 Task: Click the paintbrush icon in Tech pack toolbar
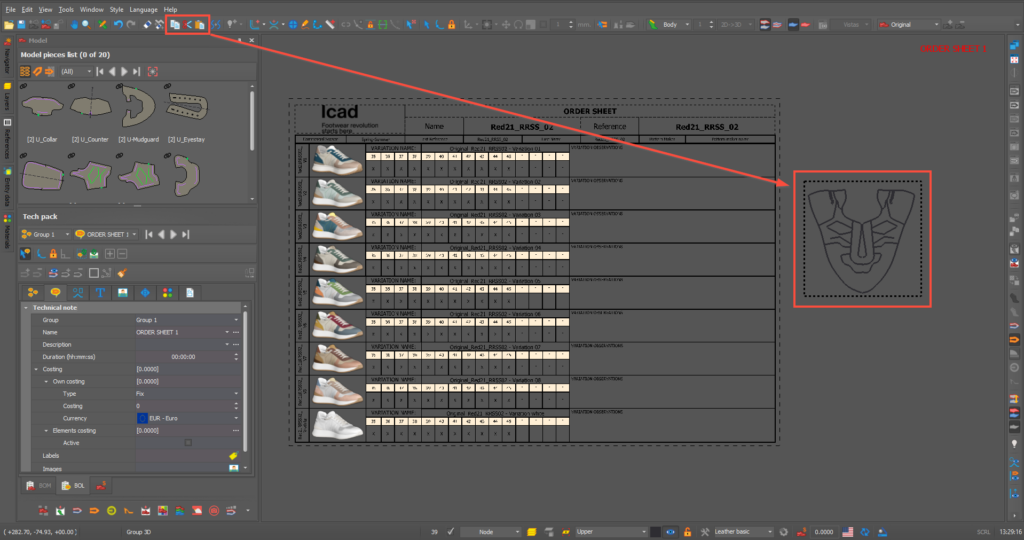point(122,271)
